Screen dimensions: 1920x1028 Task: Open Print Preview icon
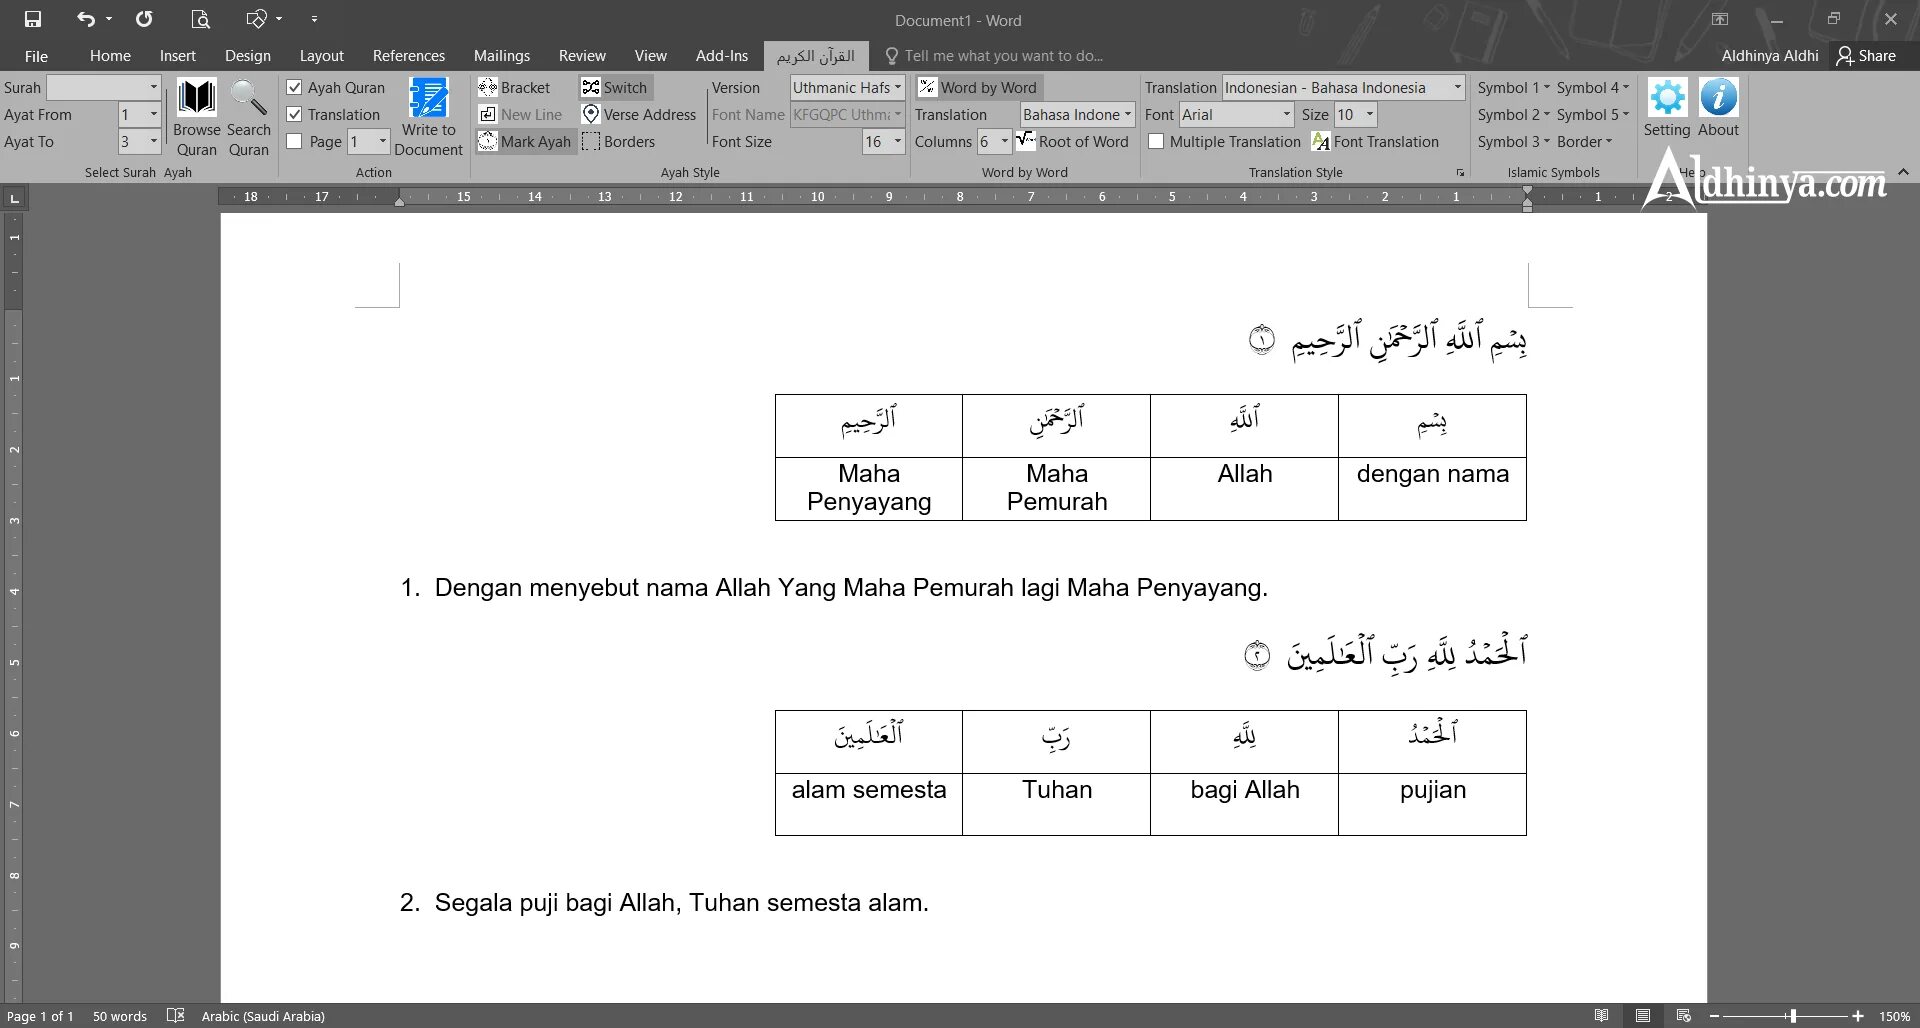click(200, 19)
